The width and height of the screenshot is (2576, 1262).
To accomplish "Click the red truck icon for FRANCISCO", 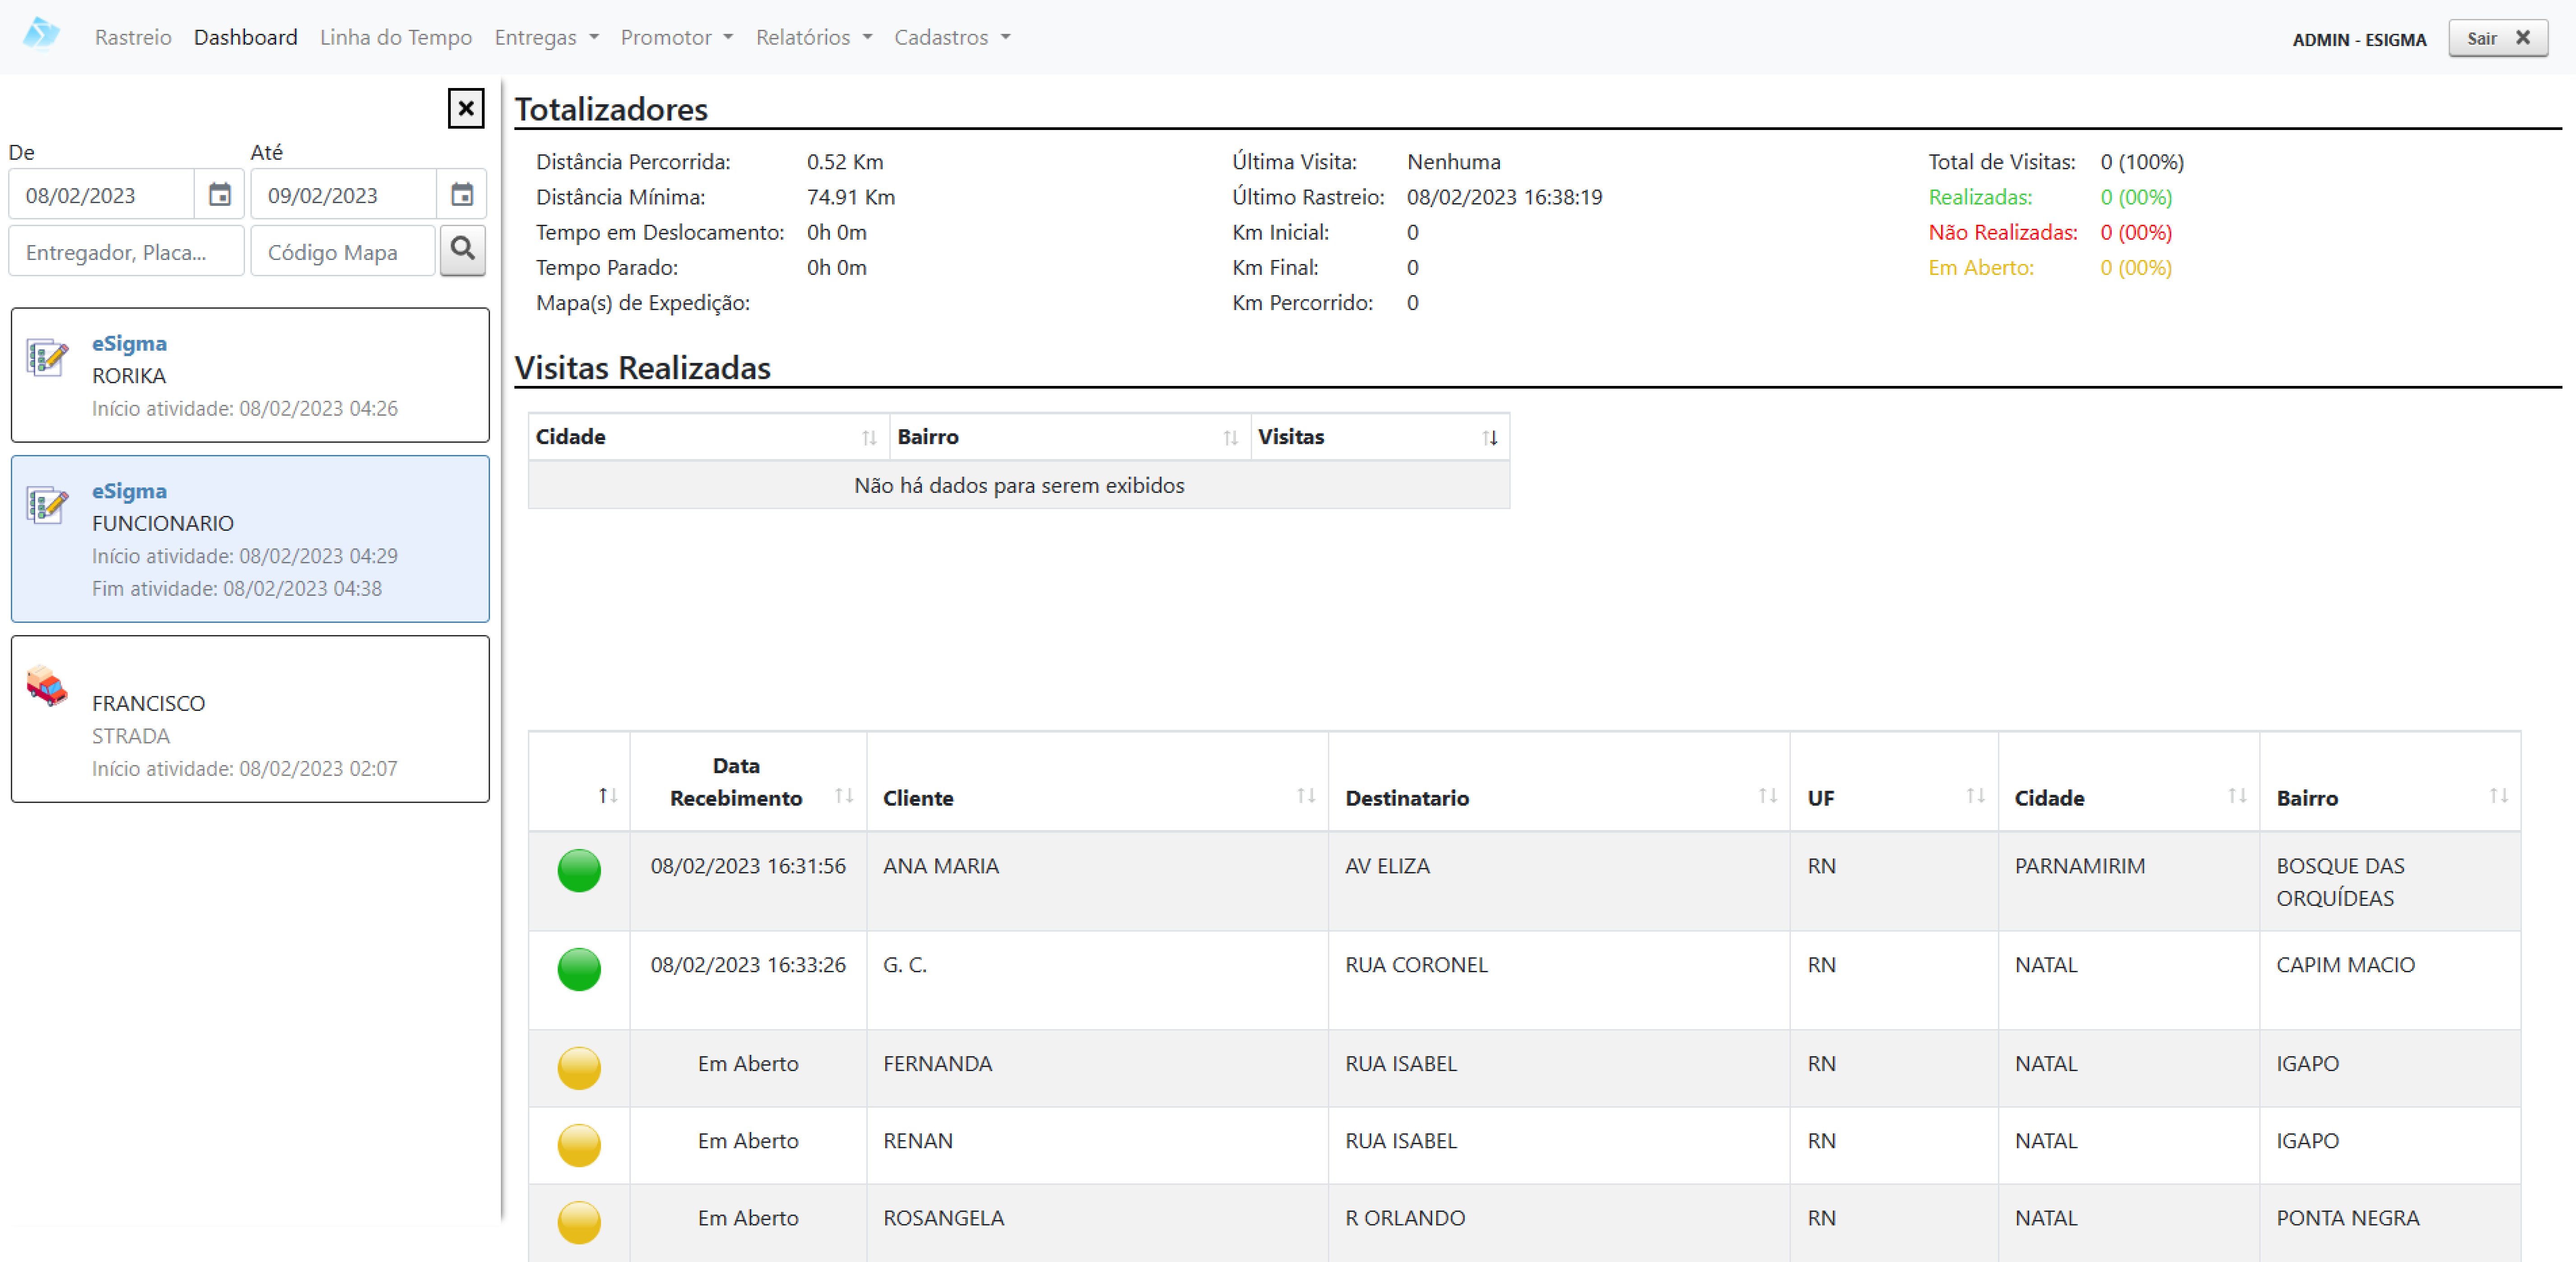I will click(46, 686).
